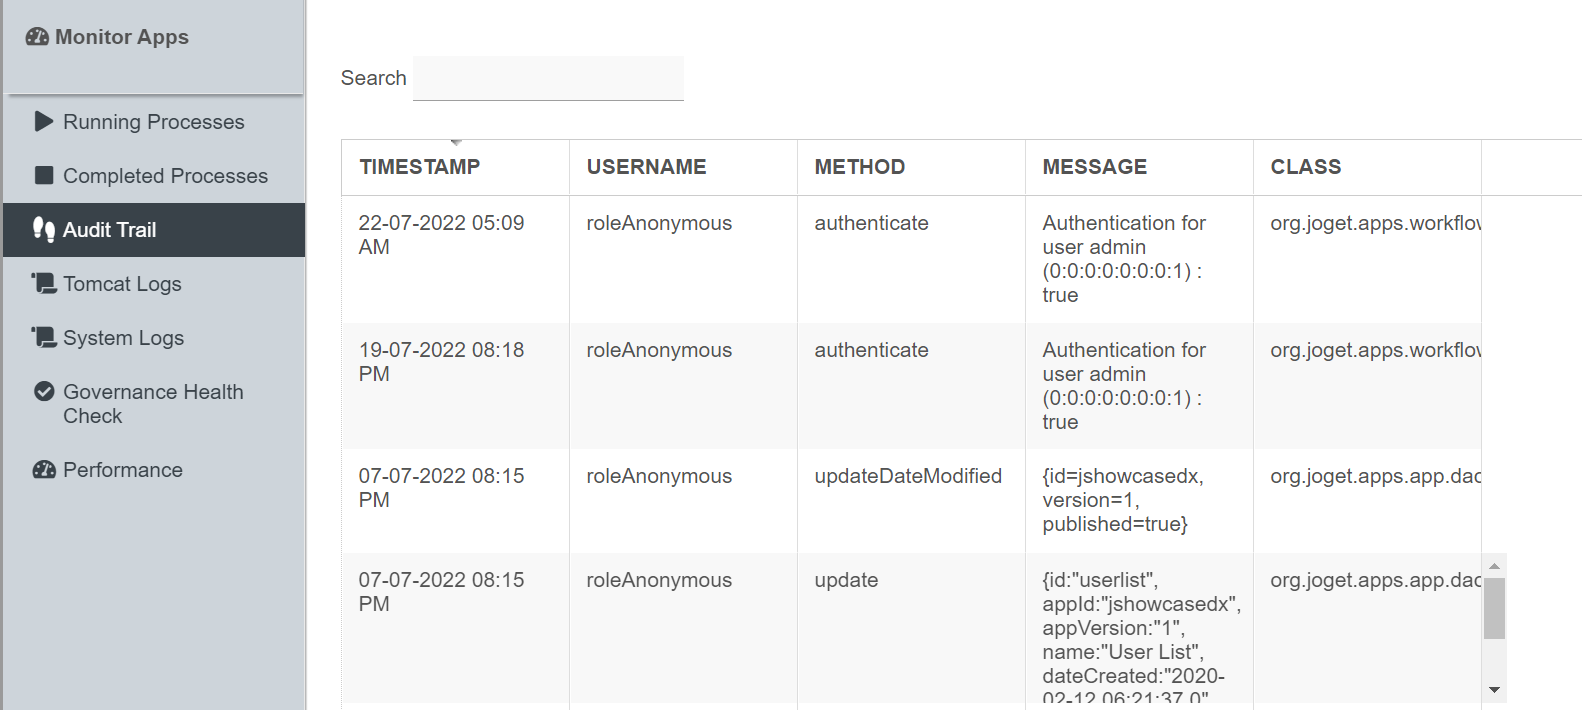Click the Search input field
Screen dimensions: 1582x710
point(548,78)
